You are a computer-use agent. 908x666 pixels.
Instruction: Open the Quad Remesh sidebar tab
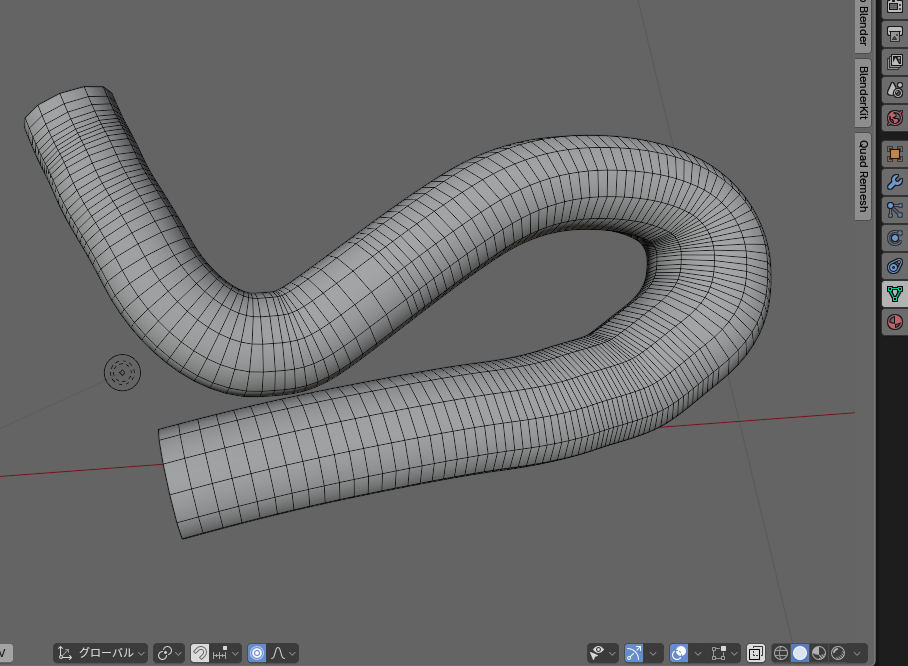[863, 176]
